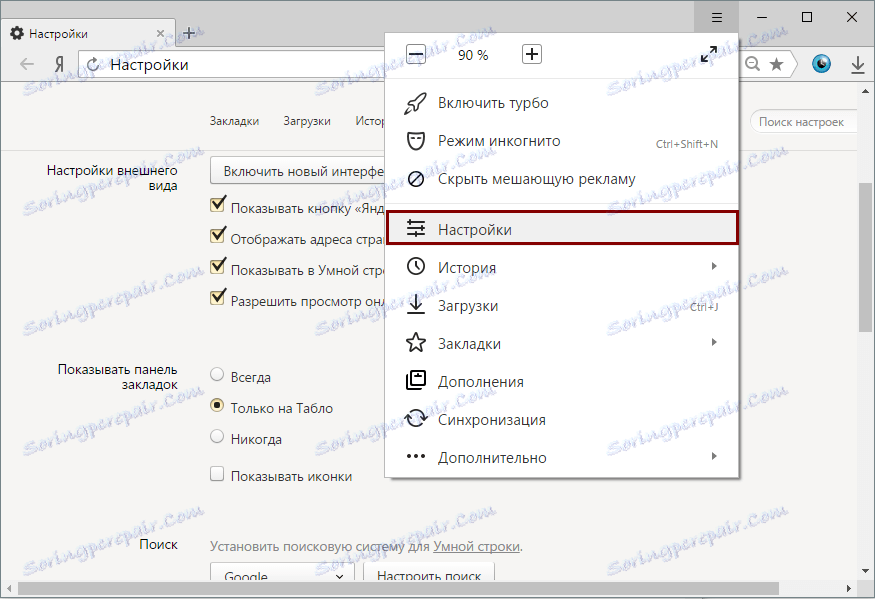Click the bookmark star in the address bar
875x599 pixels.
coord(775,63)
